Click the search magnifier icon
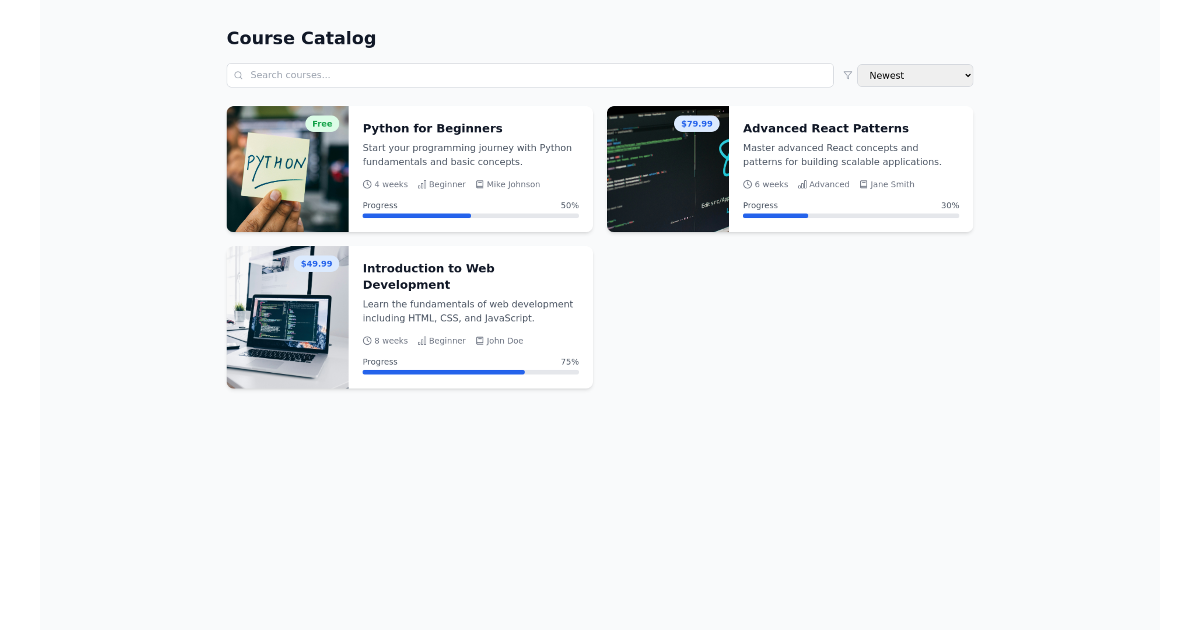Screen dimensions: 1200x630 click(238, 75)
